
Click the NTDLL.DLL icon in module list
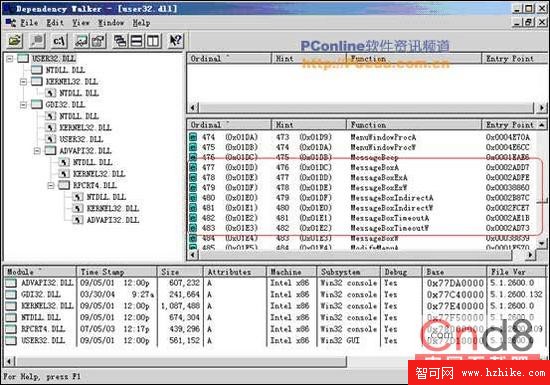[x=11, y=317]
